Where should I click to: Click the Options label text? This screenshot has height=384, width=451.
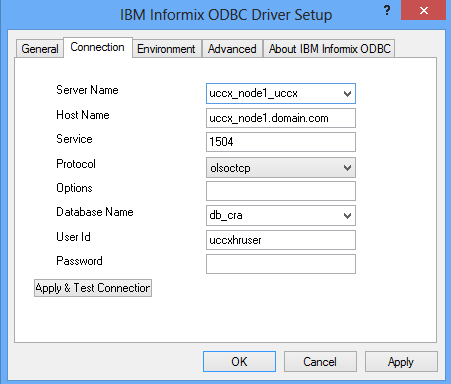pyautogui.click(x=74, y=188)
